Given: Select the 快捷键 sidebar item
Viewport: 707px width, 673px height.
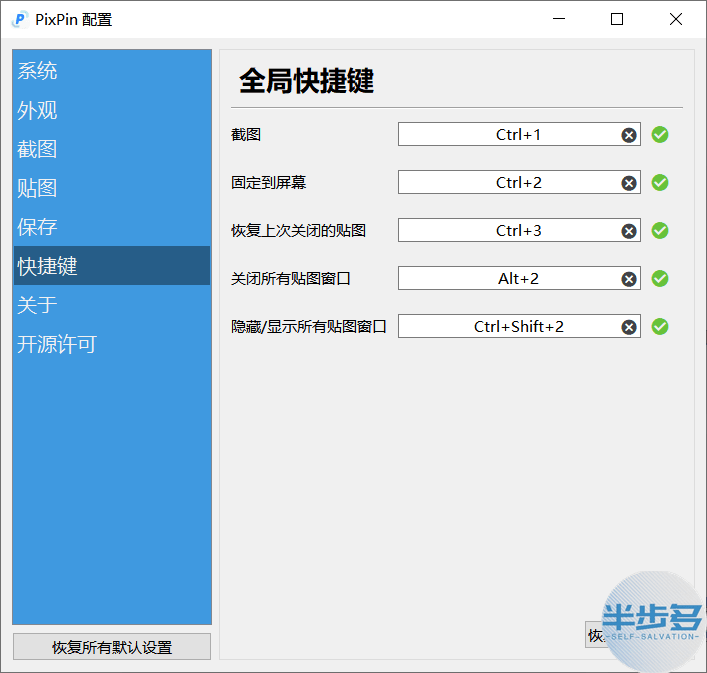Looking at the screenshot, I should (112, 266).
